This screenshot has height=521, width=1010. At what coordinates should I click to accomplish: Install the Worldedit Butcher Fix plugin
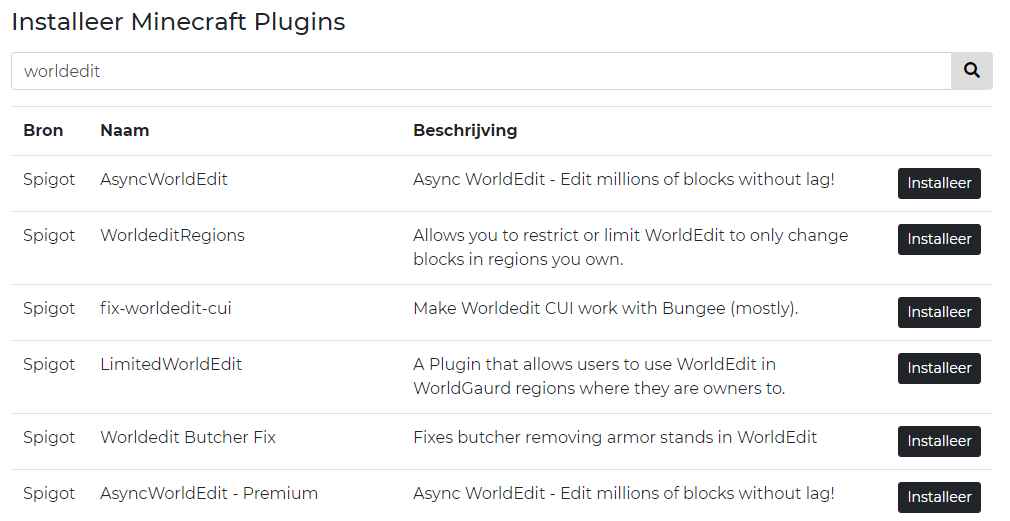tap(939, 441)
